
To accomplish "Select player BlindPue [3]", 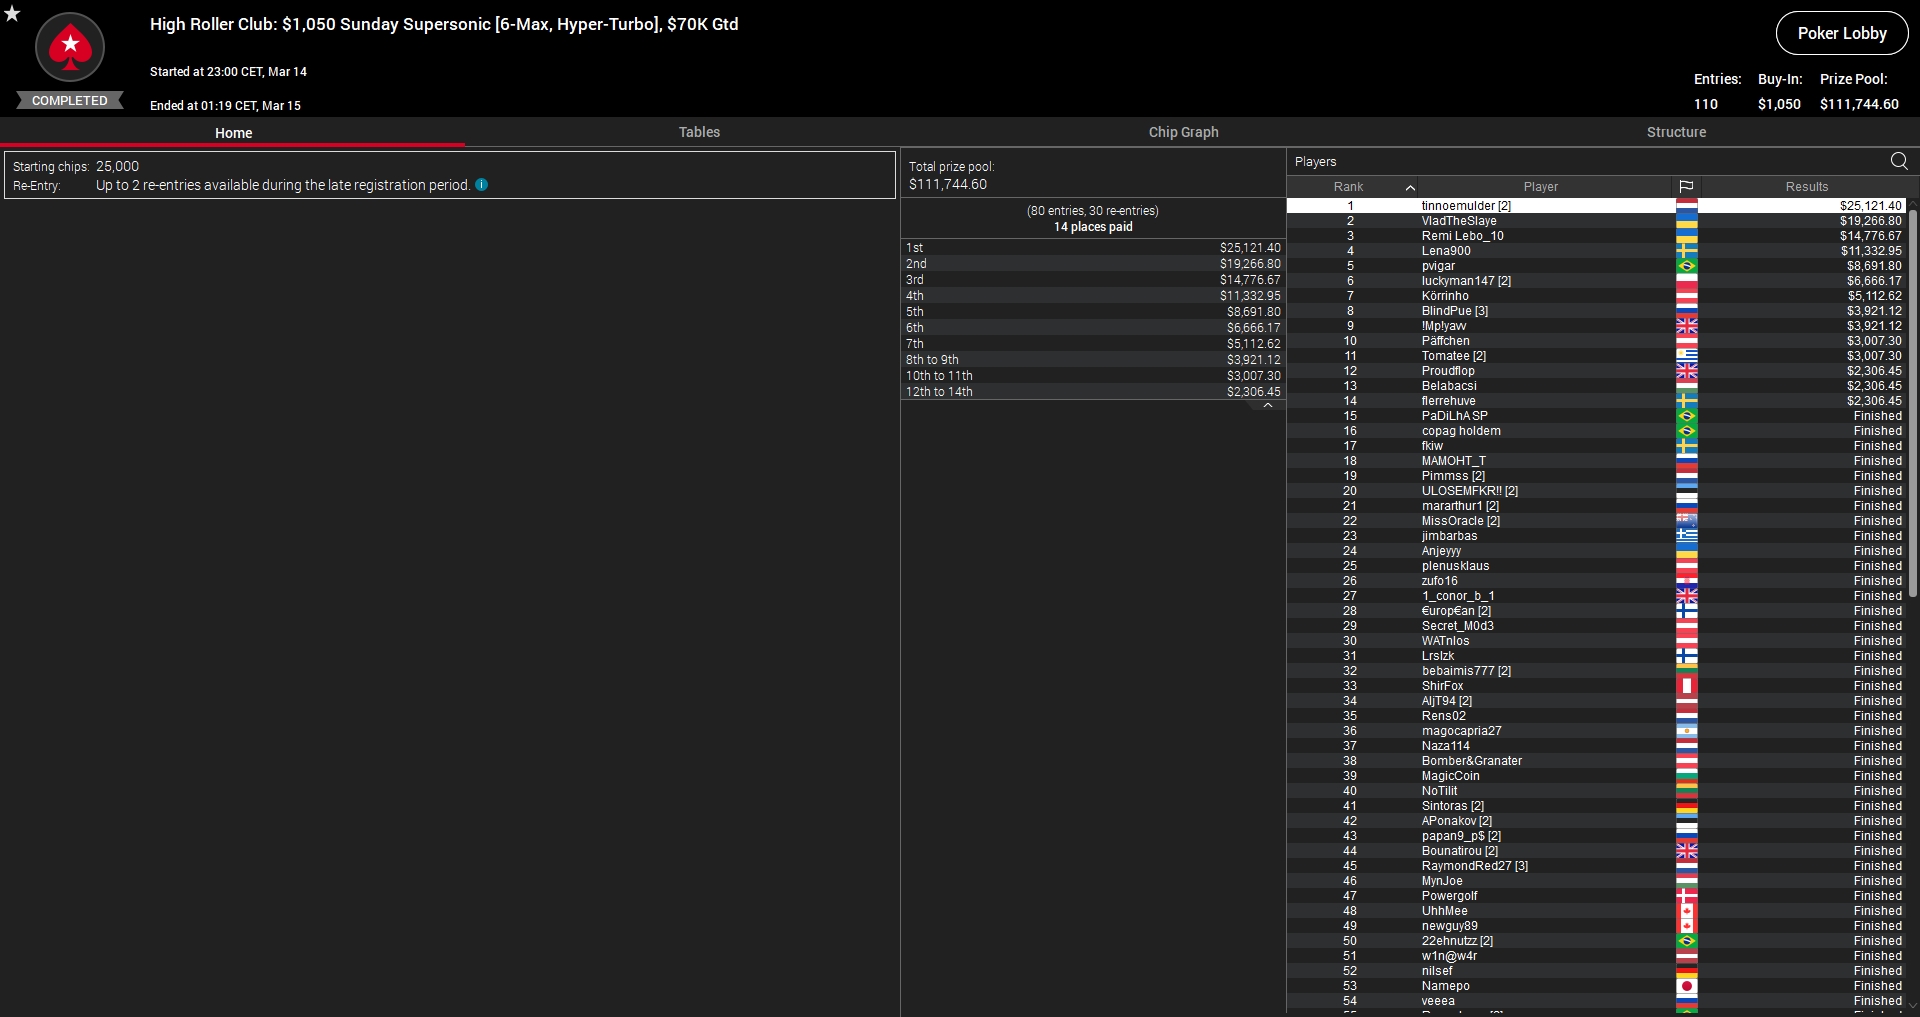I will click(x=1597, y=311).
